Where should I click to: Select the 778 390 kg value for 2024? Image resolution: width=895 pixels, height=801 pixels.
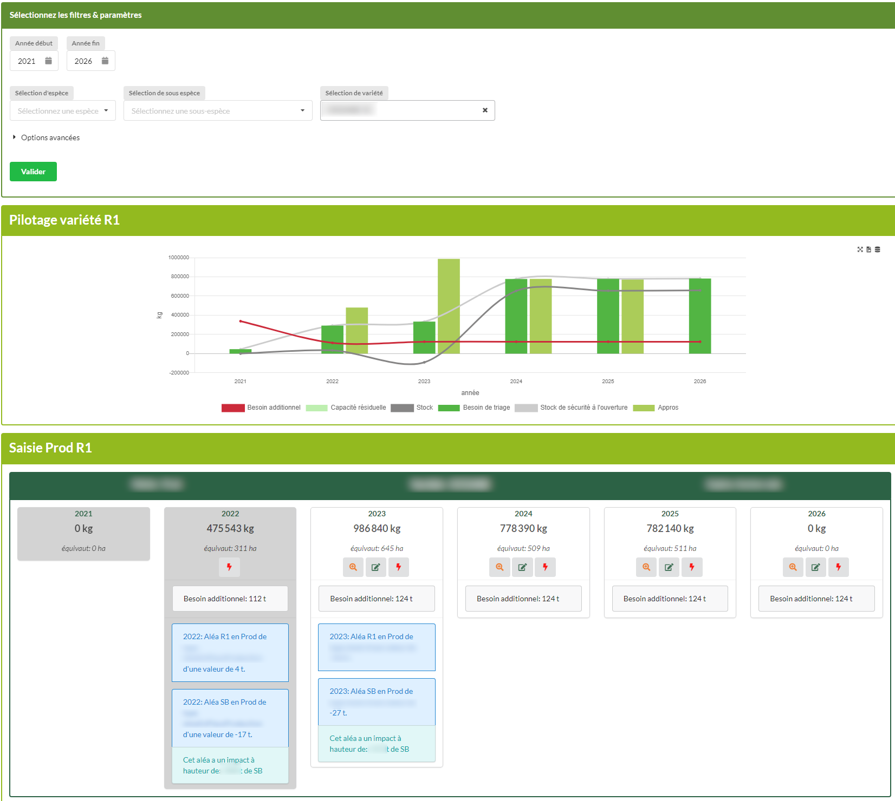(523, 529)
